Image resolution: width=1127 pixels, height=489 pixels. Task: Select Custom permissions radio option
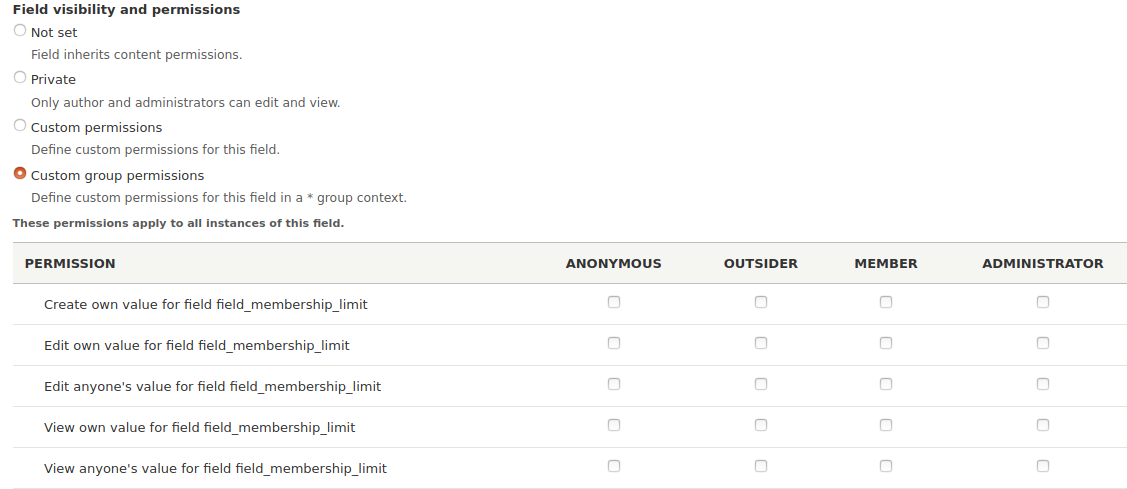(20, 126)
